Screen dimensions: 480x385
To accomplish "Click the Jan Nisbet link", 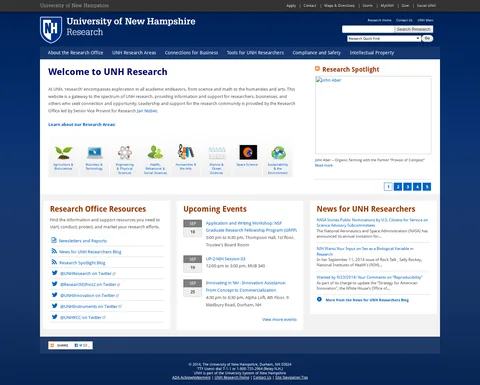I will (147, 111).
